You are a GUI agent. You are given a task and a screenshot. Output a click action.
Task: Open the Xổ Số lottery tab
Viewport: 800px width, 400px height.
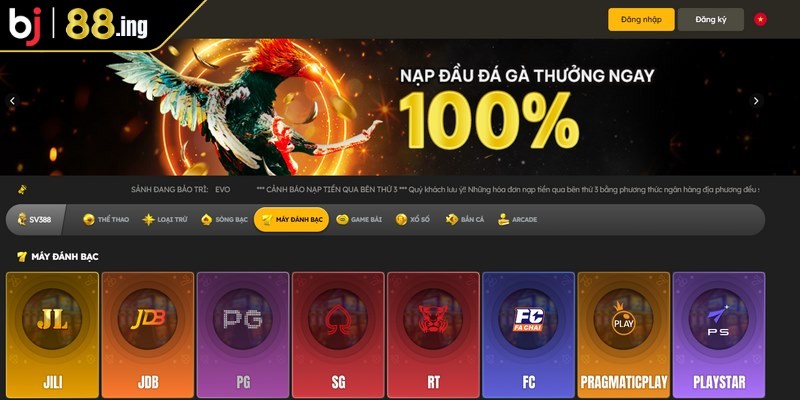coord(413,219)
